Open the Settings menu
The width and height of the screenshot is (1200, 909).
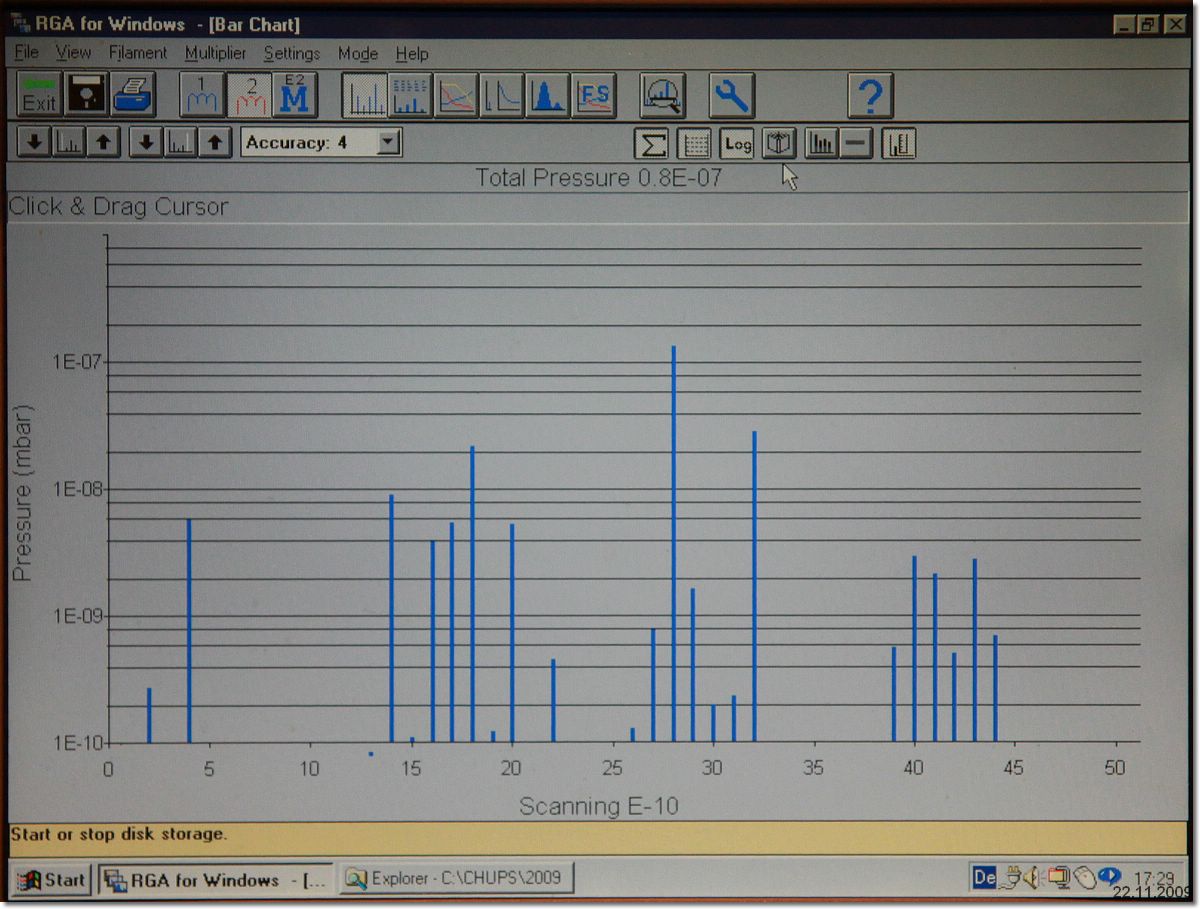tap(292, 53)
